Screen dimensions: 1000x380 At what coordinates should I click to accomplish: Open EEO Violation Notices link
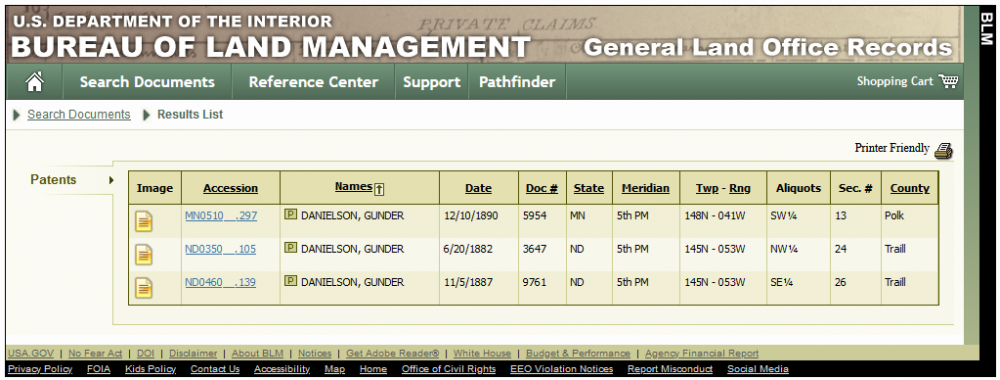562,369
